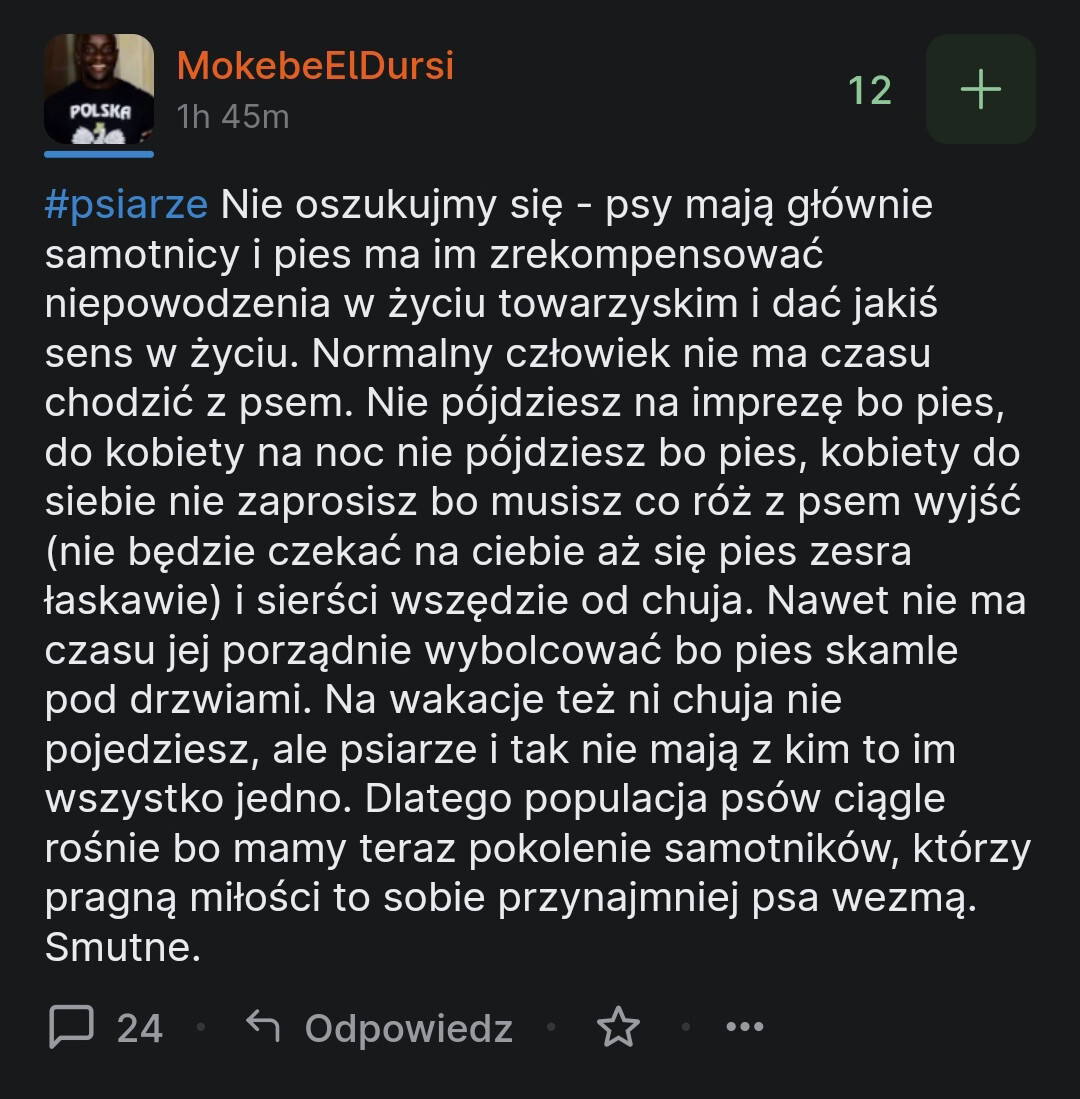Click the vote count showing 12
The image size is (1080, 1099).
point(869,91)
